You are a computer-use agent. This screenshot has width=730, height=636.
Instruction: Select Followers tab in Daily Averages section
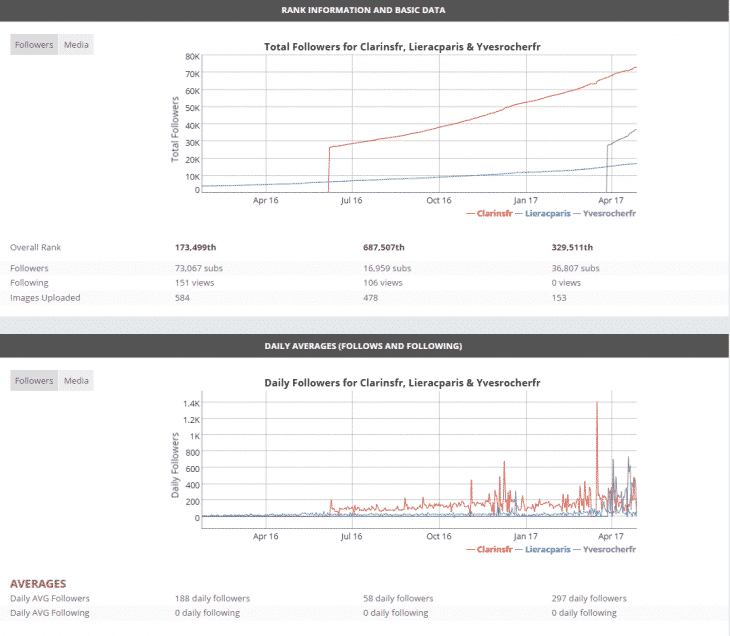pos(34,380)
